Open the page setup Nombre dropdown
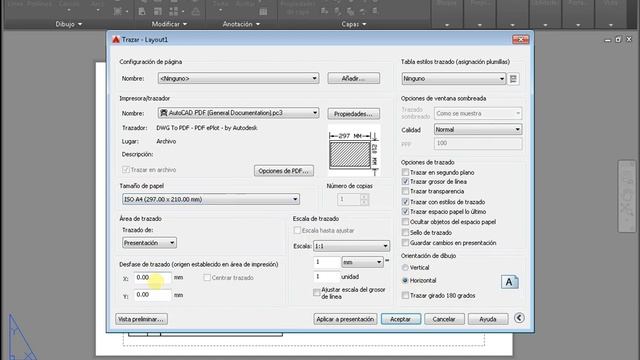This screenshot has height=360, width=640. pyautogui.click(x=238, y=78)
